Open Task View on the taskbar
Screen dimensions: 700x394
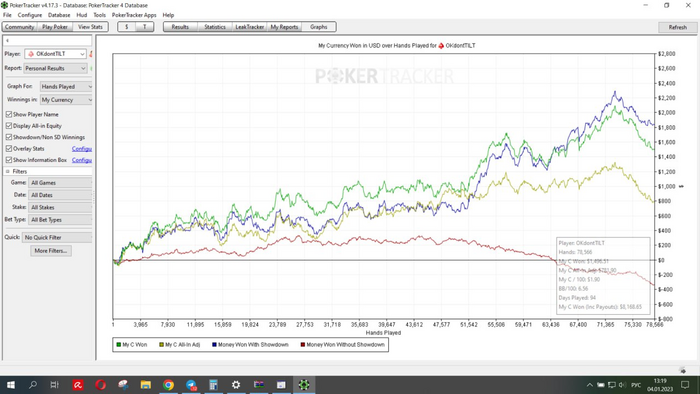(54, 385)
